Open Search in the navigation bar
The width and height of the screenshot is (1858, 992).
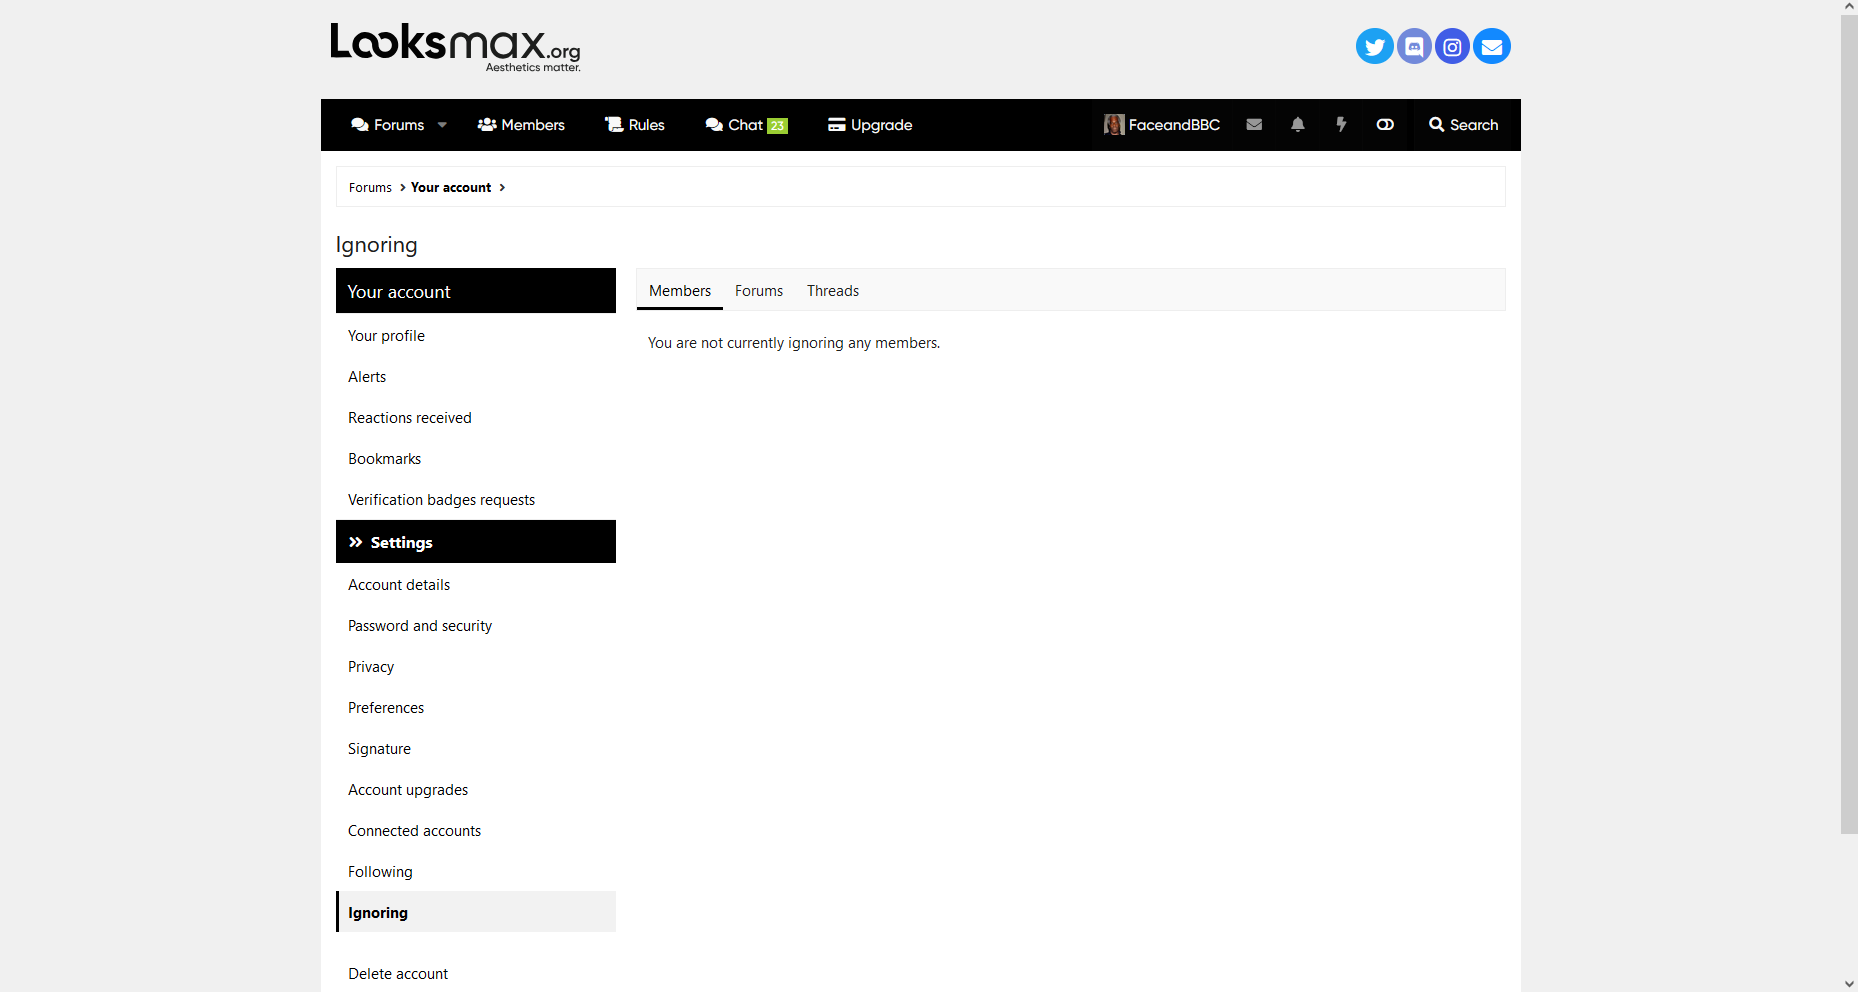(x=1463, y=125)
